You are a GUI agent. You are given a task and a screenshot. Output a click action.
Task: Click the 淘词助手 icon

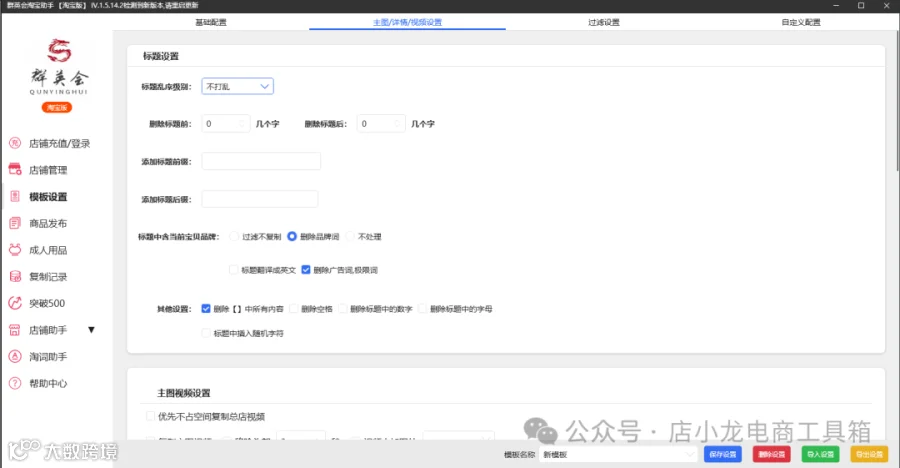[15, 356]
